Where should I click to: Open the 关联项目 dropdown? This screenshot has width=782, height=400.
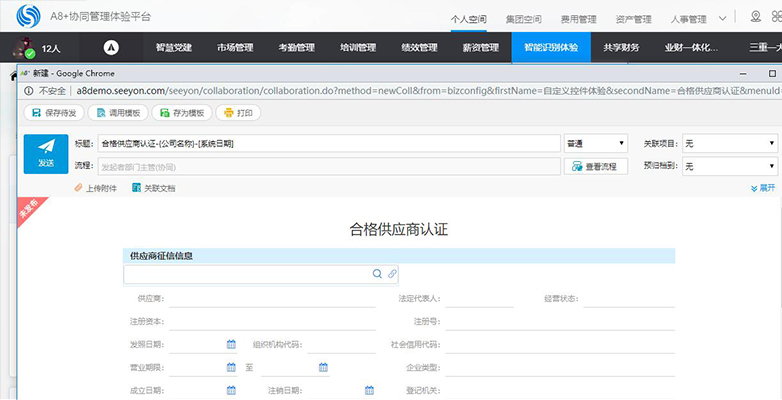(x=730, y=144)
